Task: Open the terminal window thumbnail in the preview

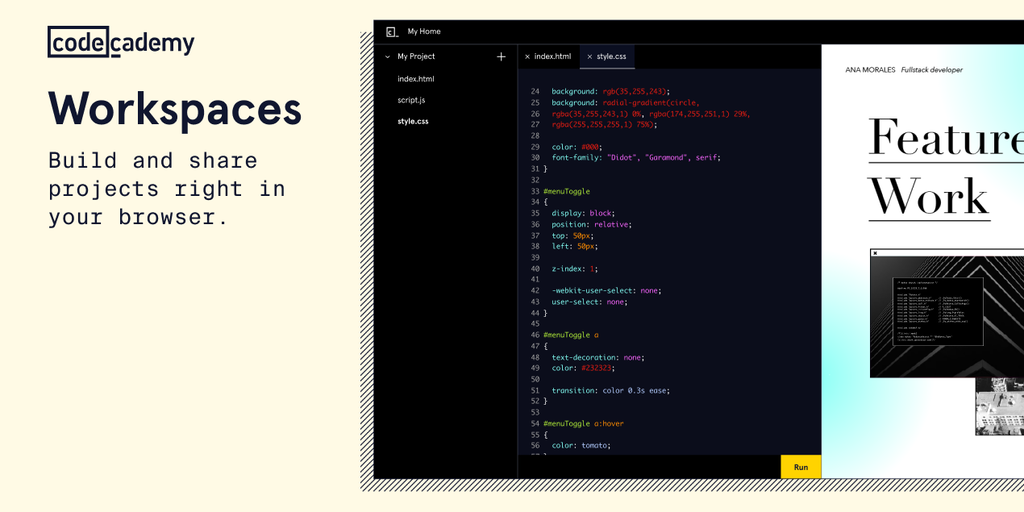Action: click(x=947, y=313)
